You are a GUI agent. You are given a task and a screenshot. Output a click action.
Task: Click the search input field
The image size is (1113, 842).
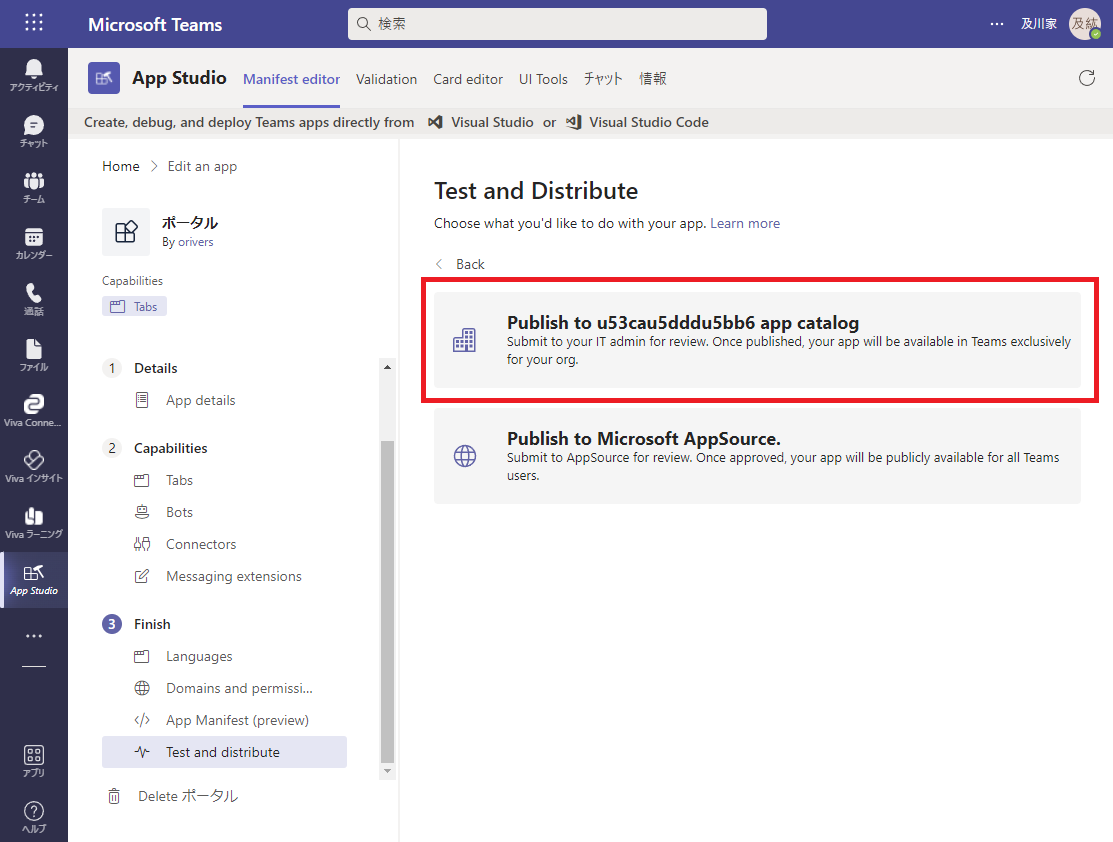click(557, 24)
